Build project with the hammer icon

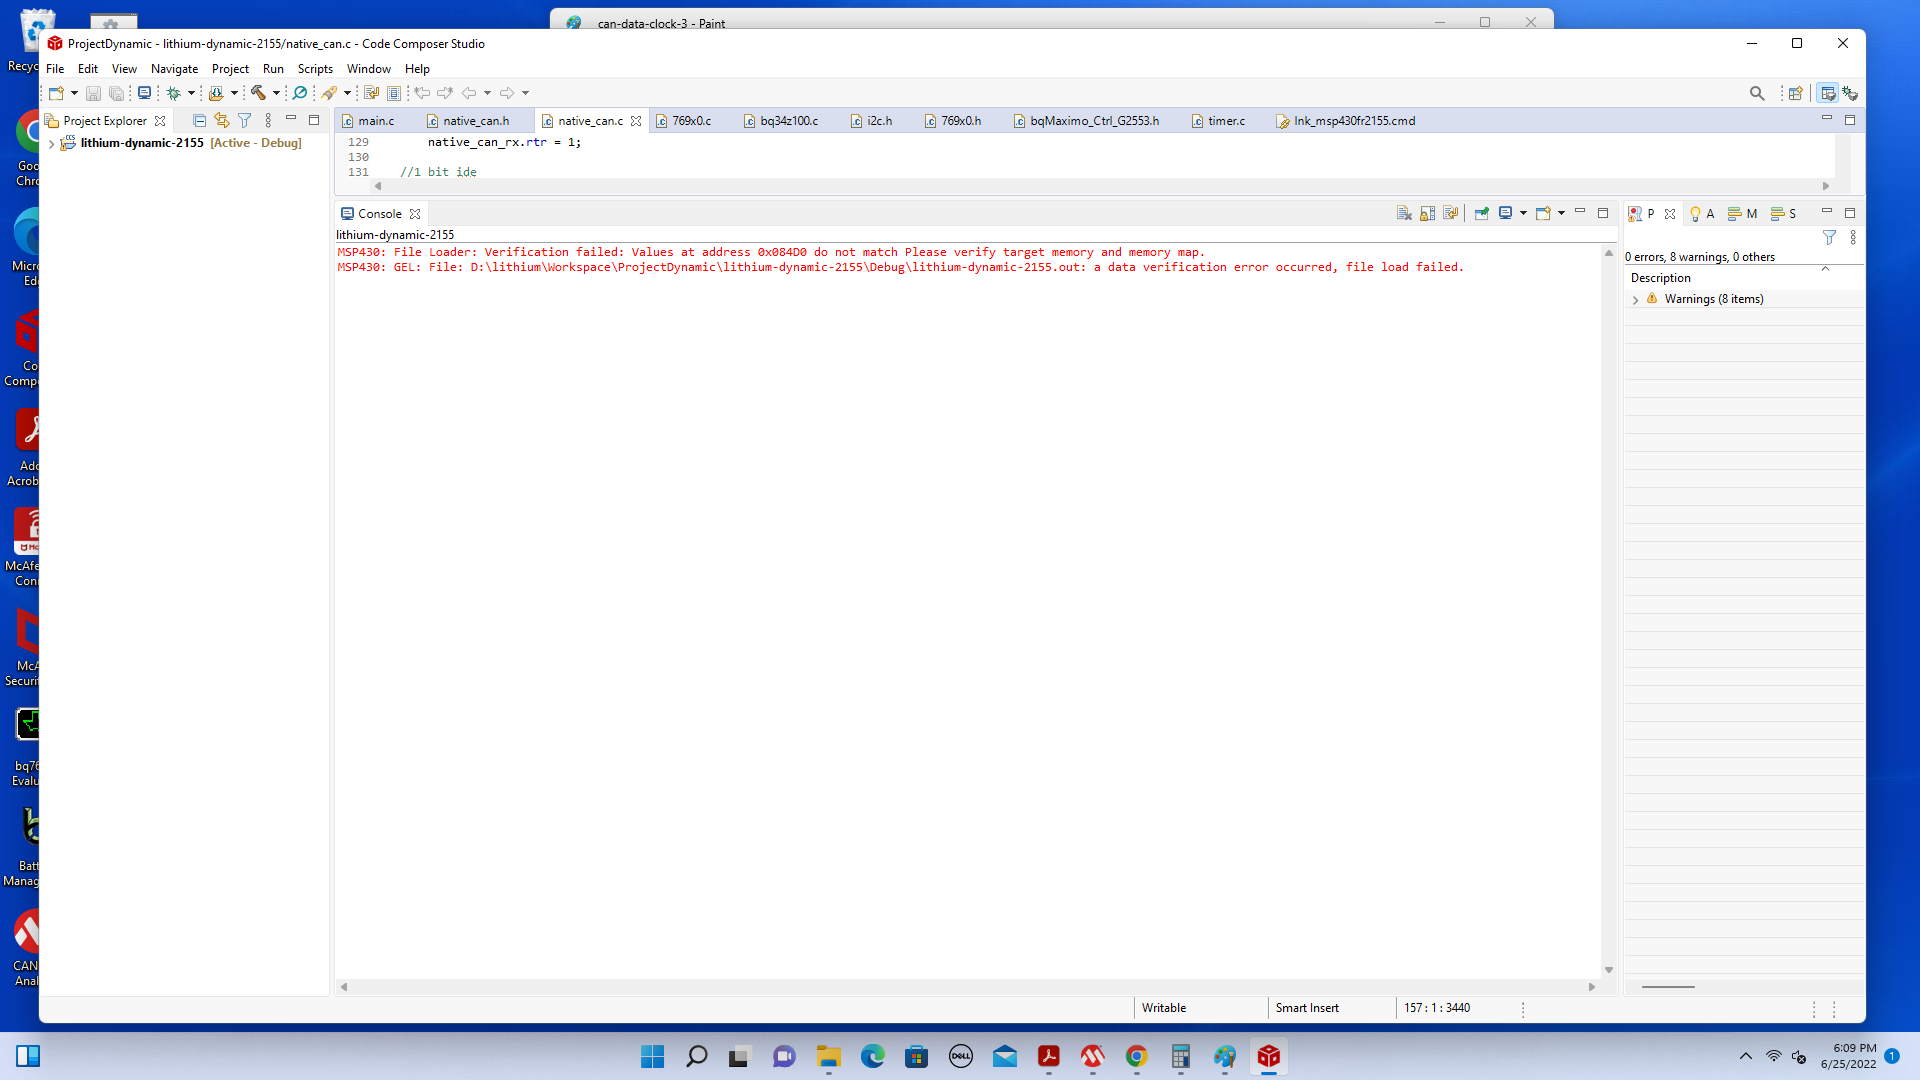(258, 93)
